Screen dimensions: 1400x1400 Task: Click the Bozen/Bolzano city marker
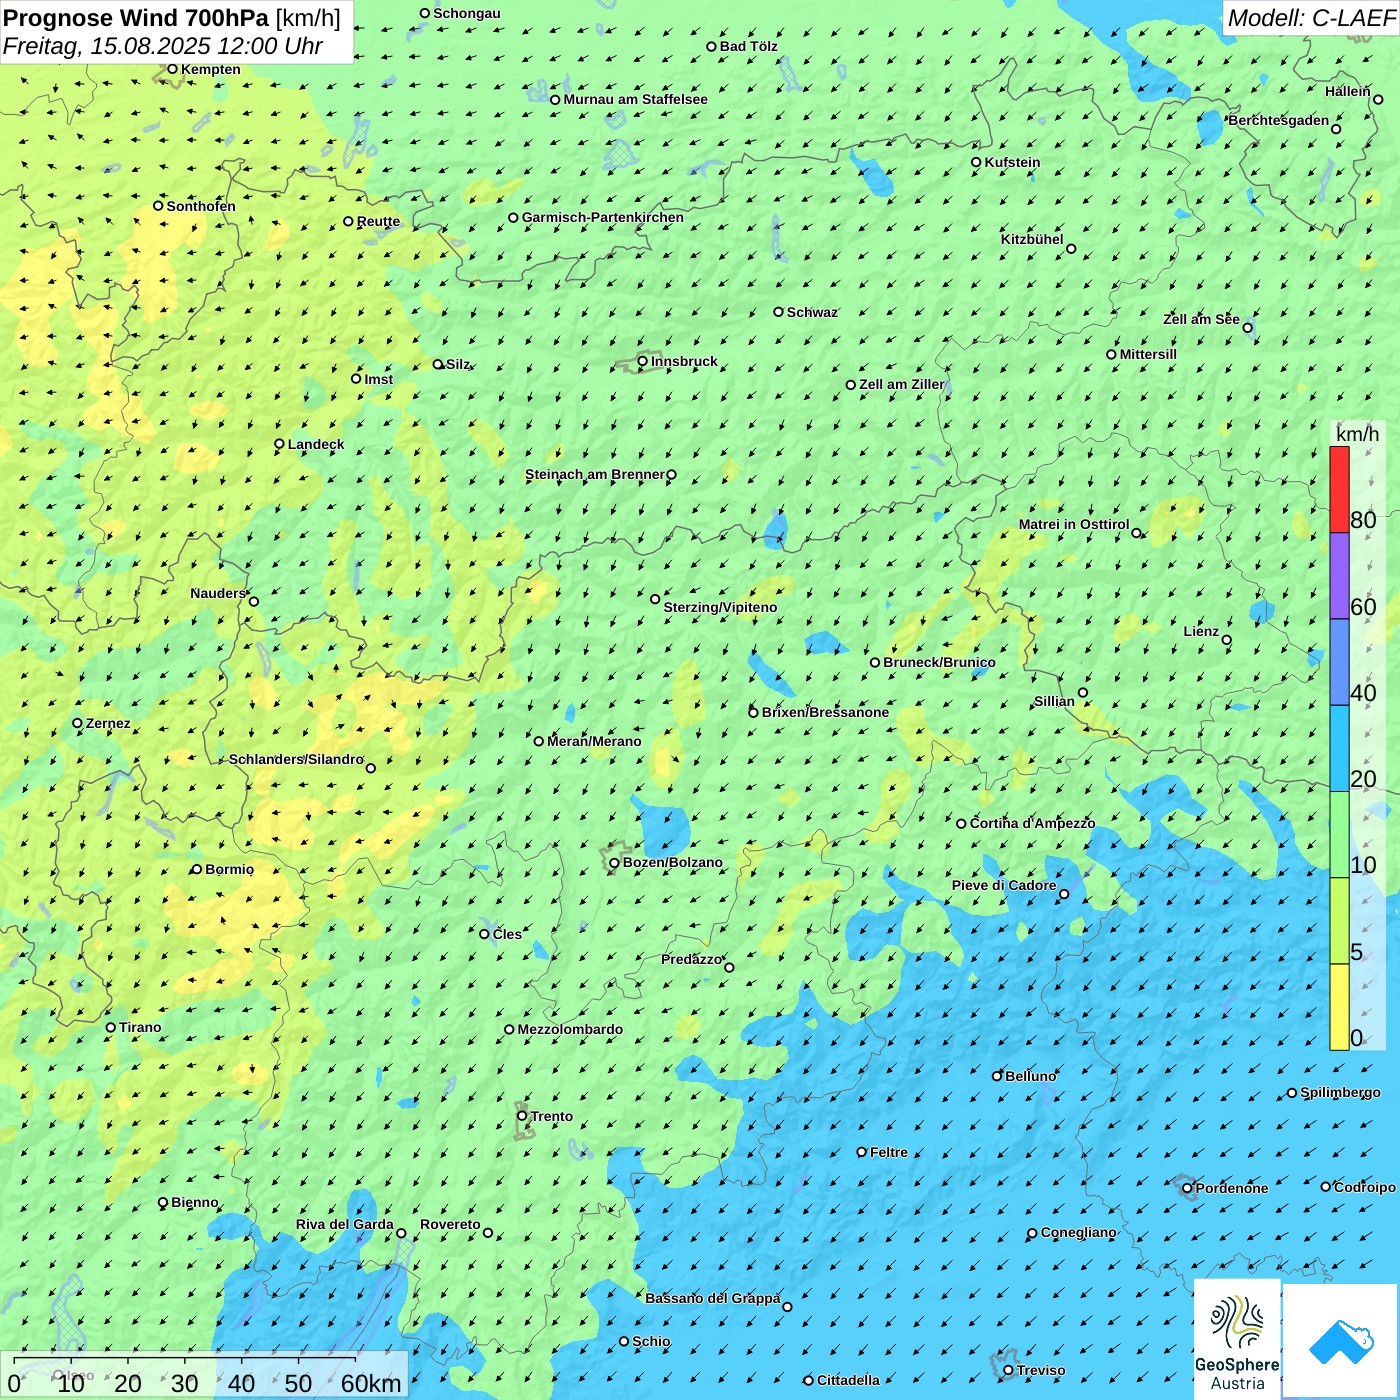coord(614,863)
